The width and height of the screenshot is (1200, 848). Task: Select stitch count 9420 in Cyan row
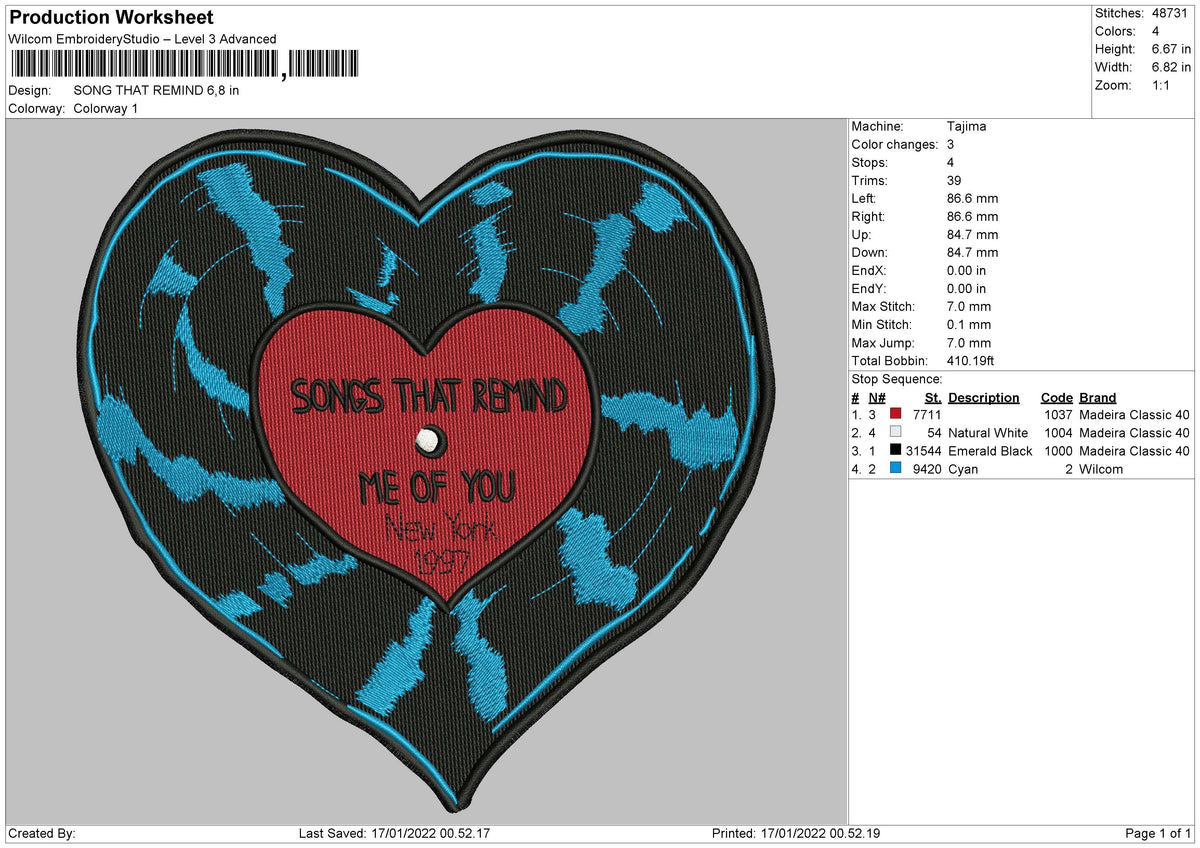click(925, 469)
